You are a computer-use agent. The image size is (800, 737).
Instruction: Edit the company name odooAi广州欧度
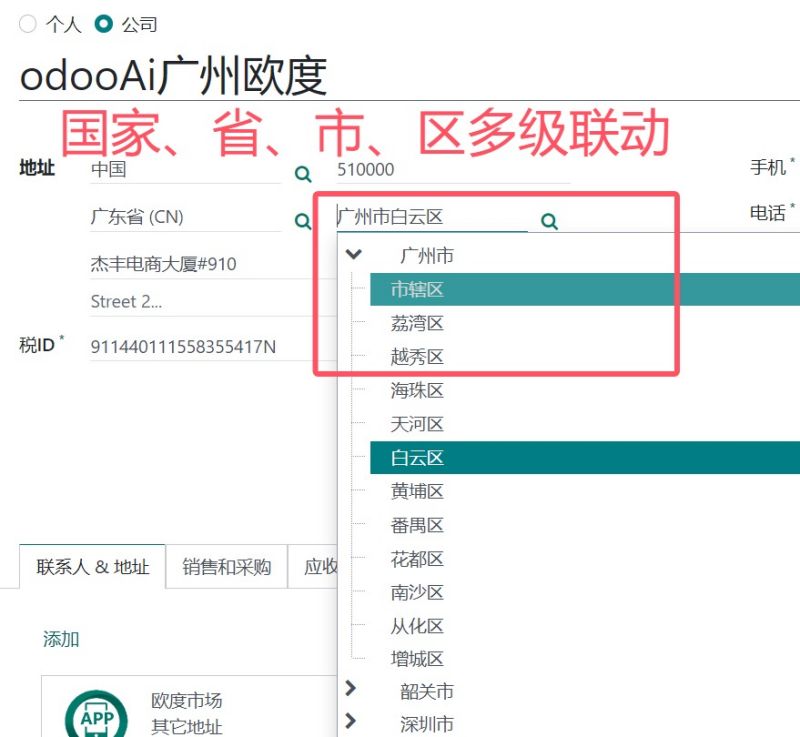coord(409,77)
